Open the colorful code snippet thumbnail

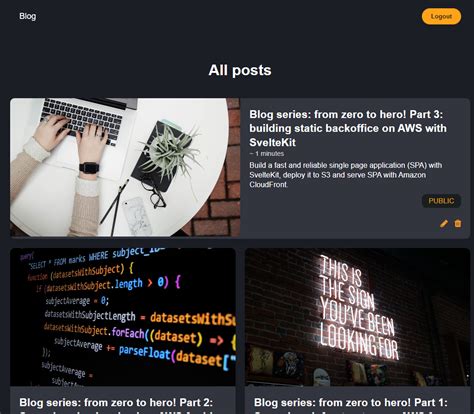[x=123, y=317]
